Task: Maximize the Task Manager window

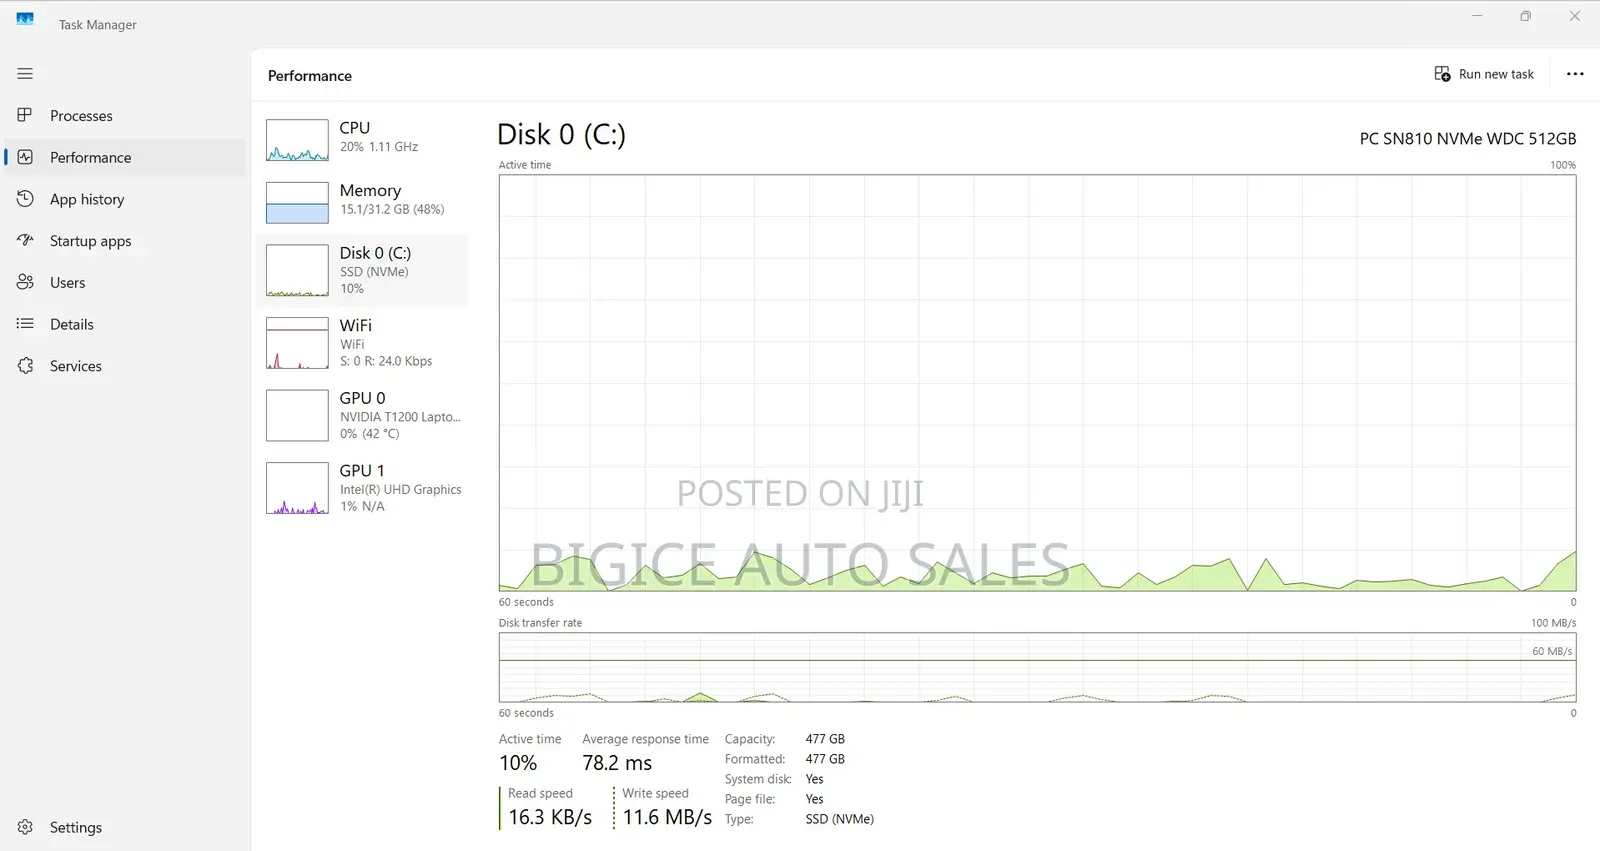Action: pos(1526,16)
